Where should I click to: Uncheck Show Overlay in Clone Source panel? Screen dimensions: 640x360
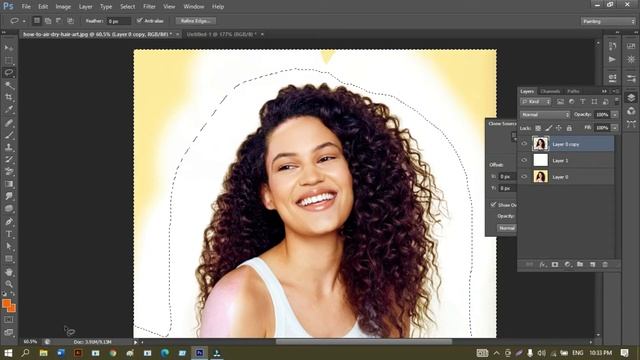coord(493,204)
